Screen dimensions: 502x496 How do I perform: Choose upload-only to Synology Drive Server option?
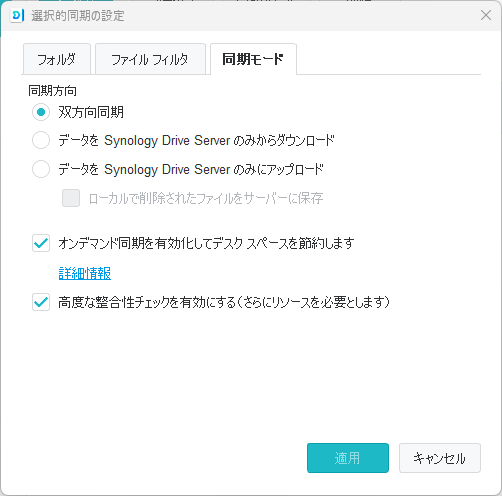pos(41,169)
